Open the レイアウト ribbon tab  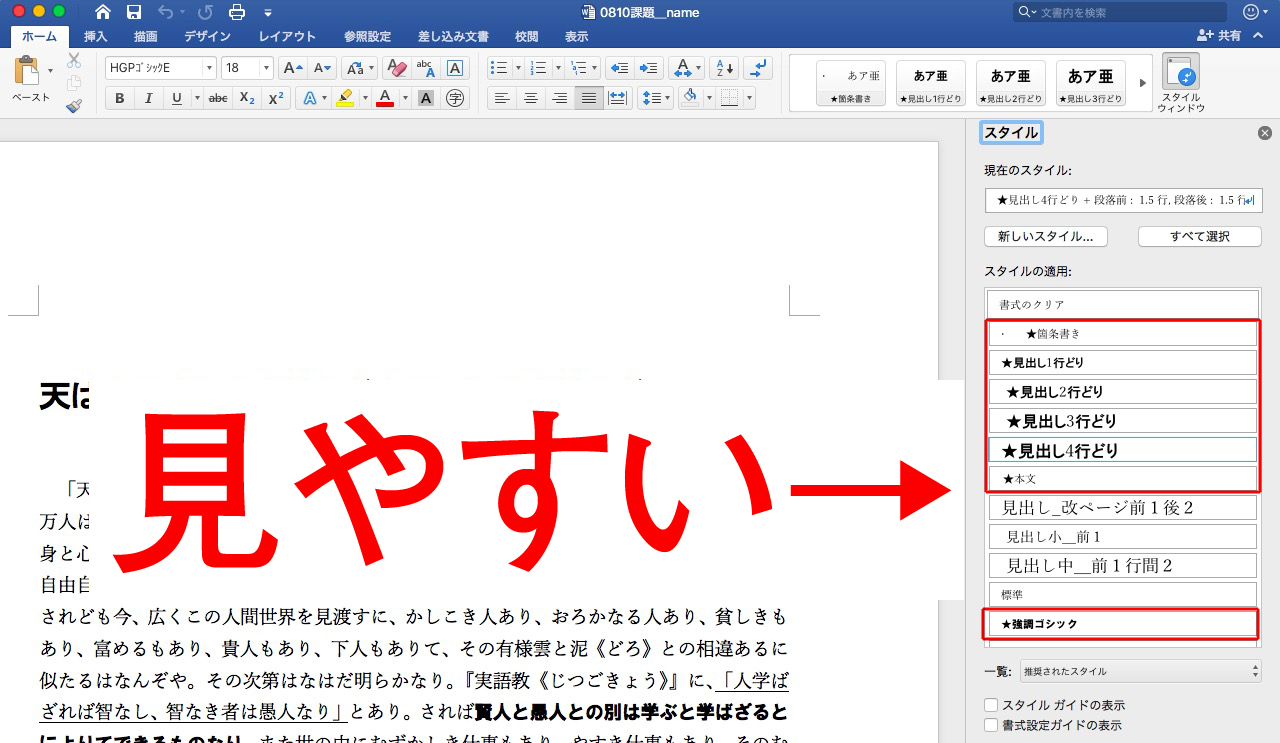[287, 36]
